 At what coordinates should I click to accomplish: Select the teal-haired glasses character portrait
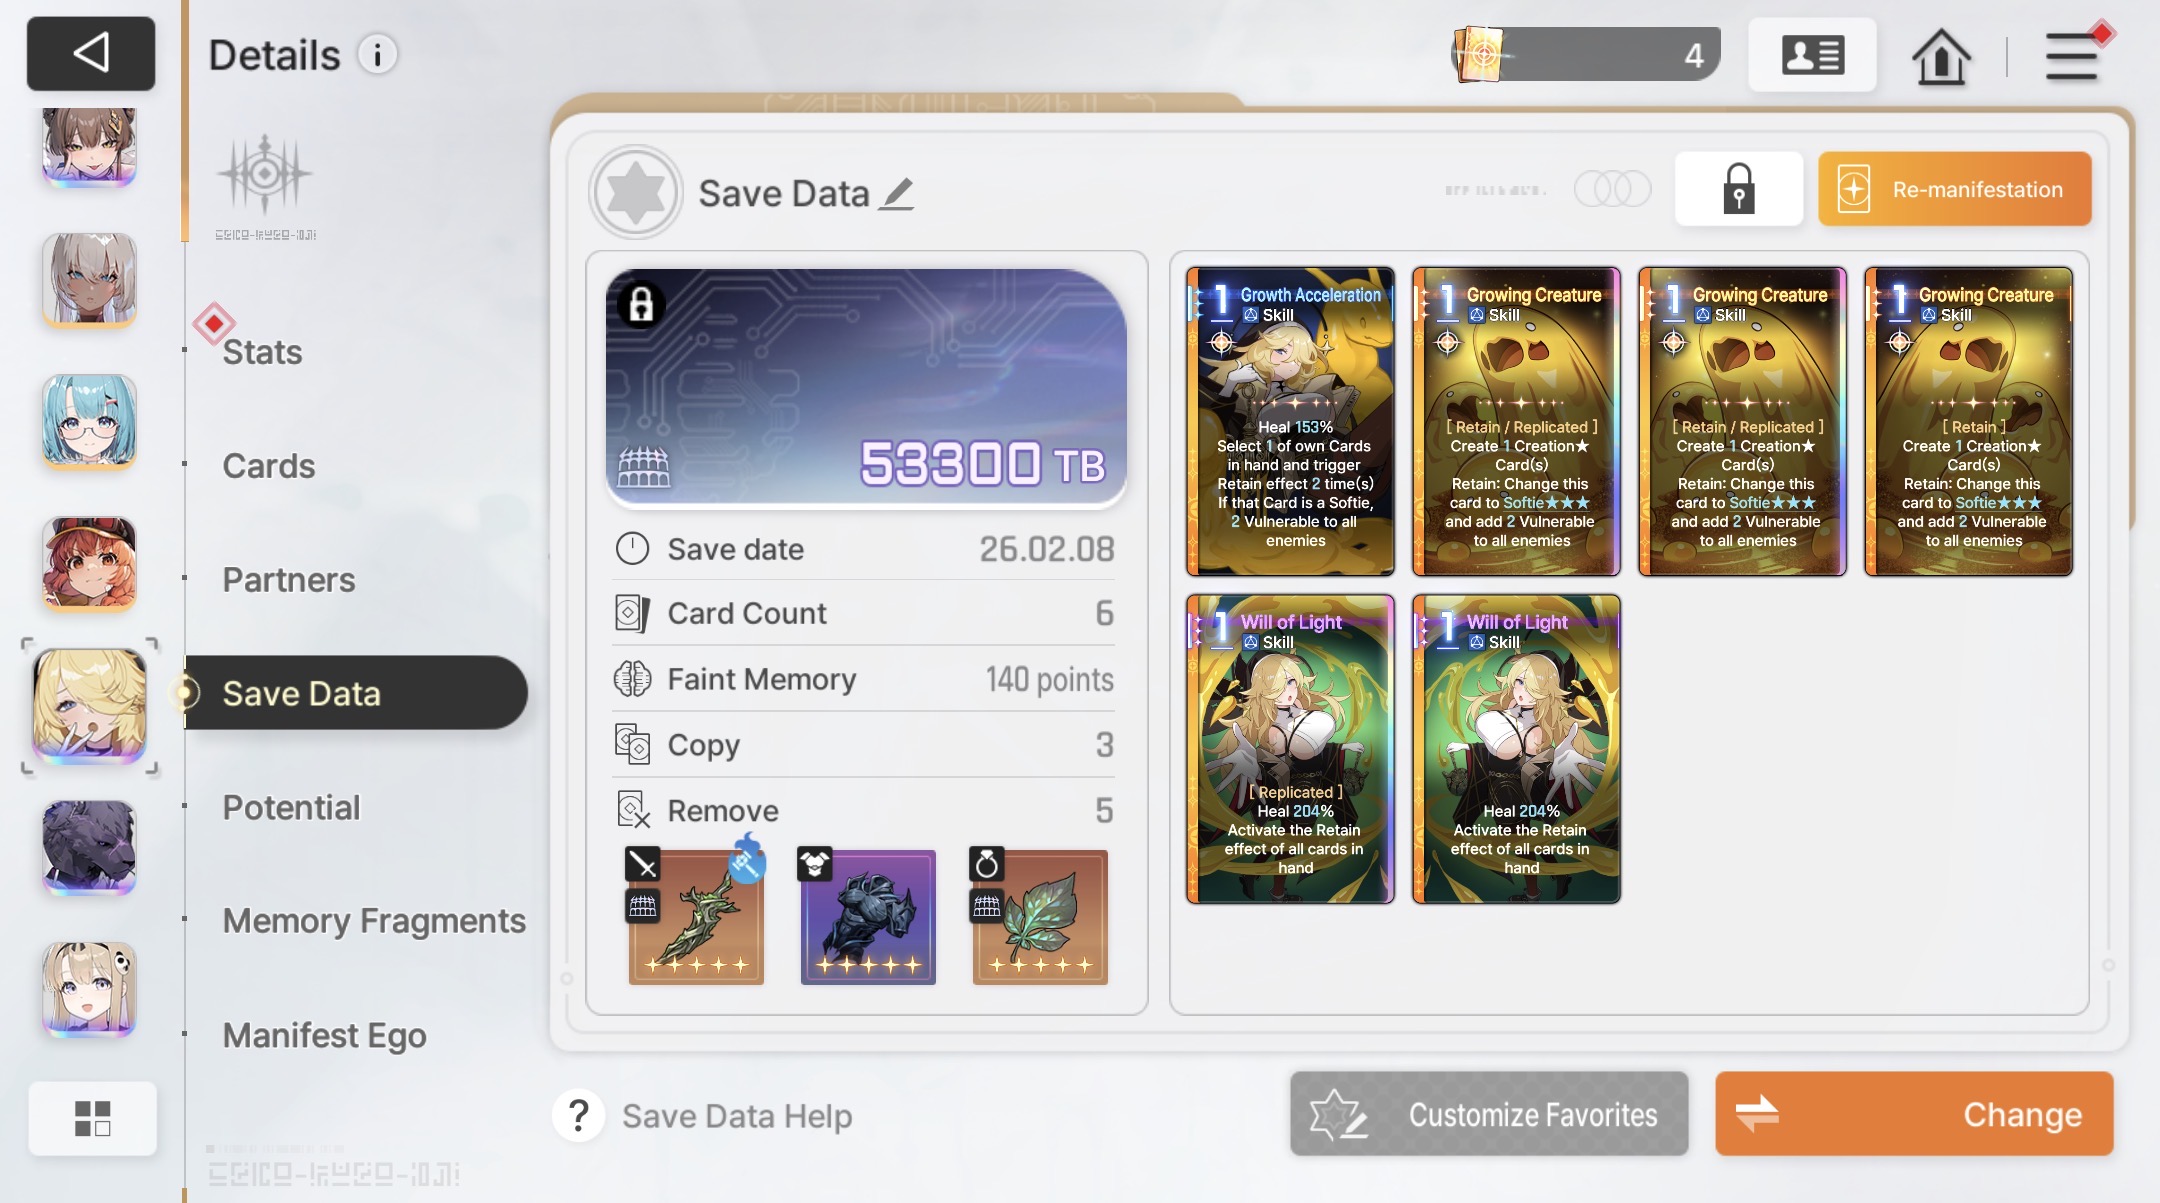pyautogui.click(x=89, y=422)
